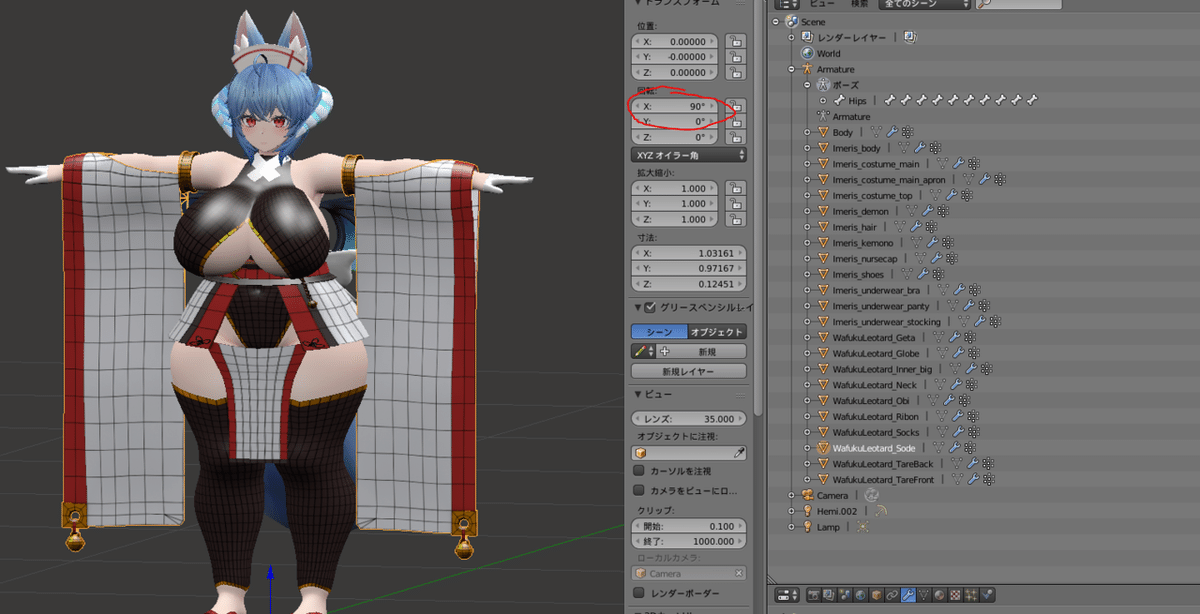Collapse the Scene tree node
Viewport: 1200px width, 614px height.
(x=775, y=21)
